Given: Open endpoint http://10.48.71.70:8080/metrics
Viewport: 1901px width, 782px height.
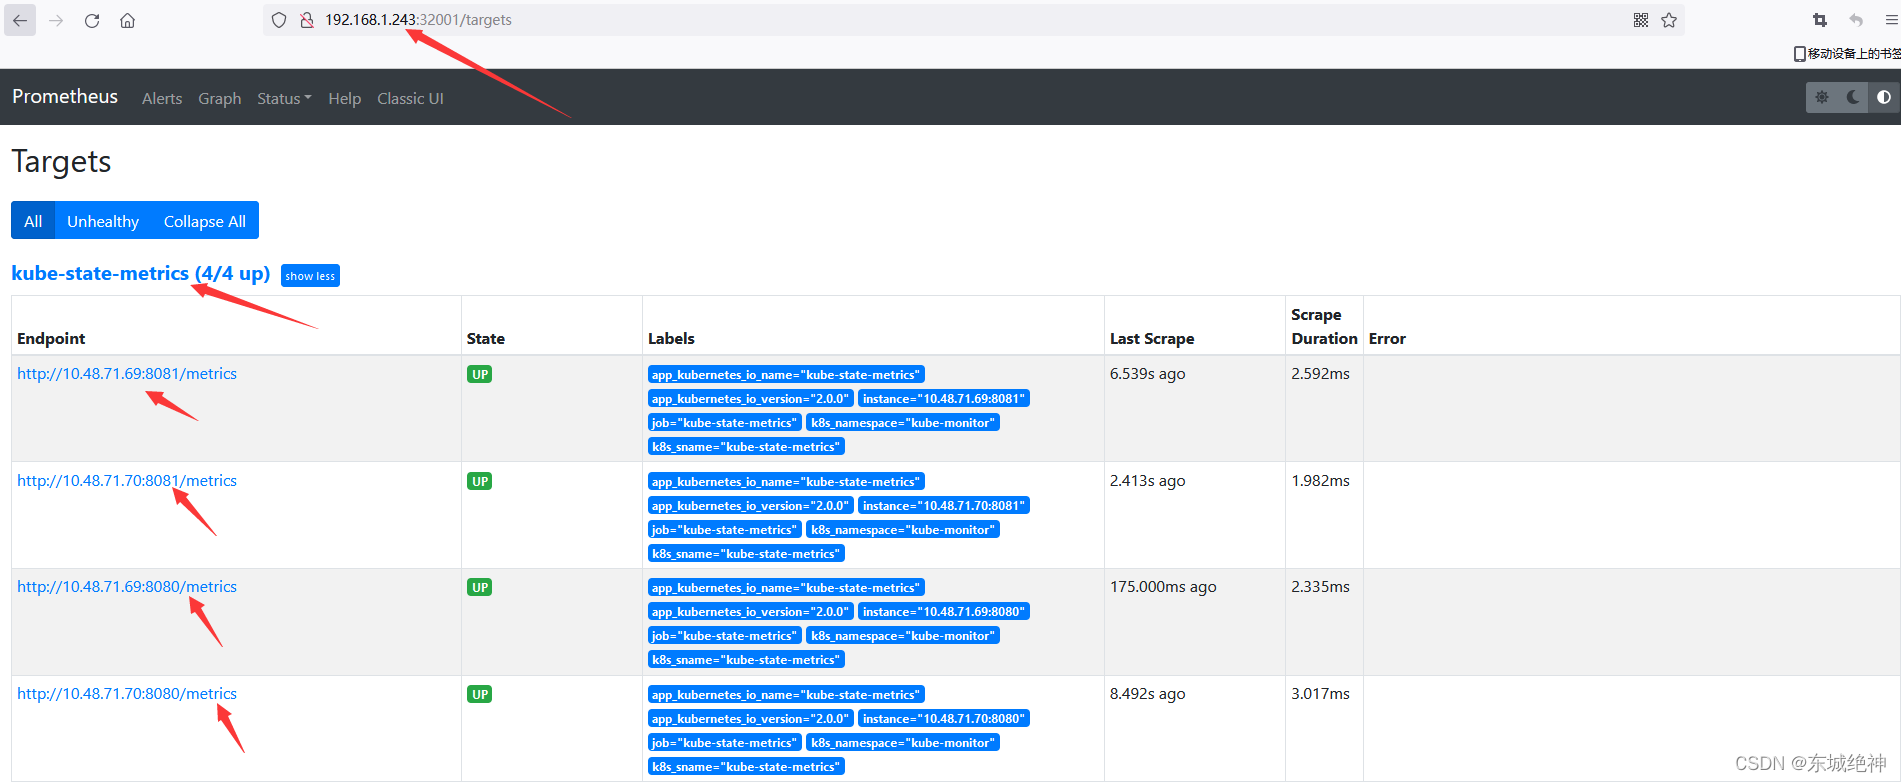Looking at the screenshot, I should click(x=127, y=693).
